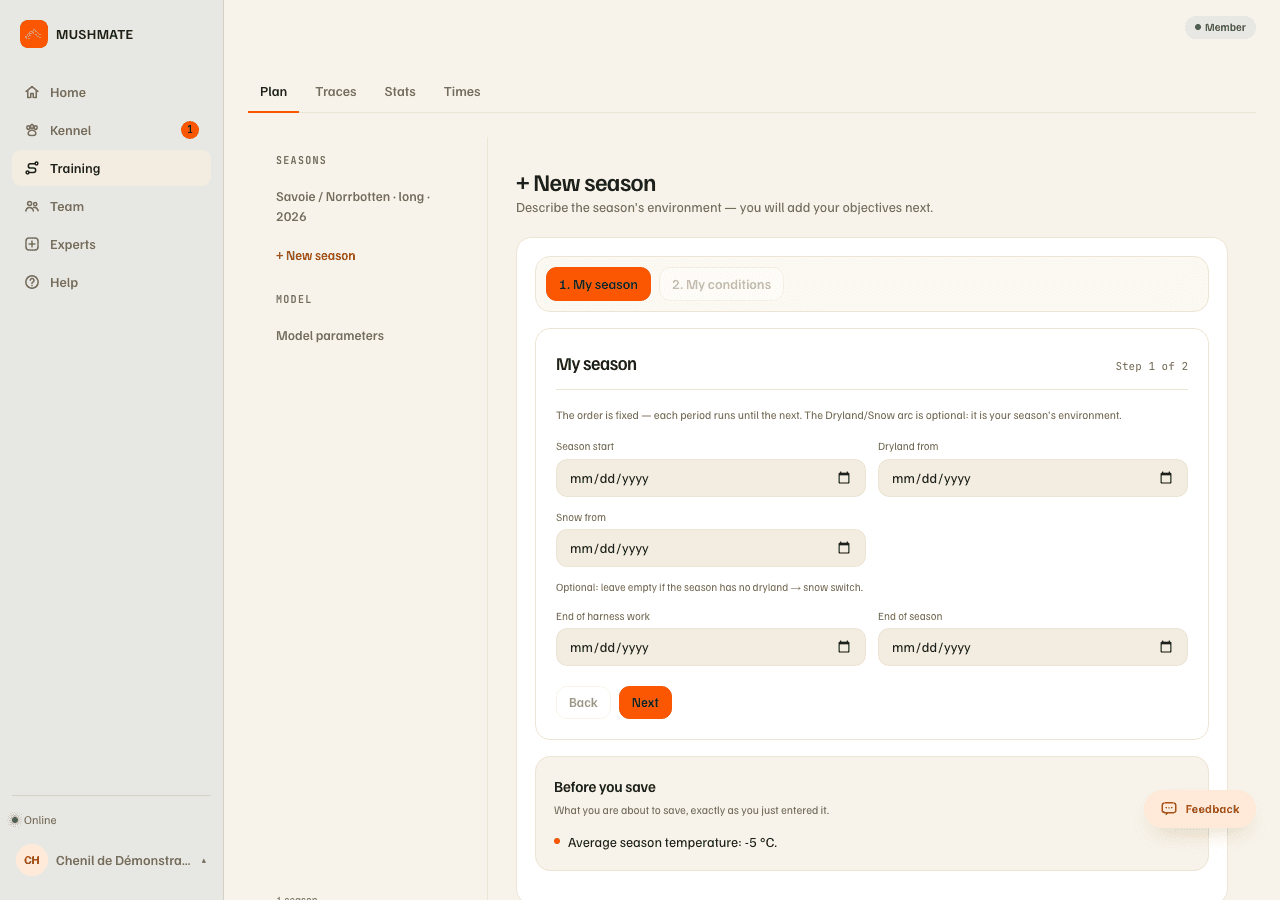Switch to the Traces tab
Viewport: 1280px width, 900px height.
(336, 92)
